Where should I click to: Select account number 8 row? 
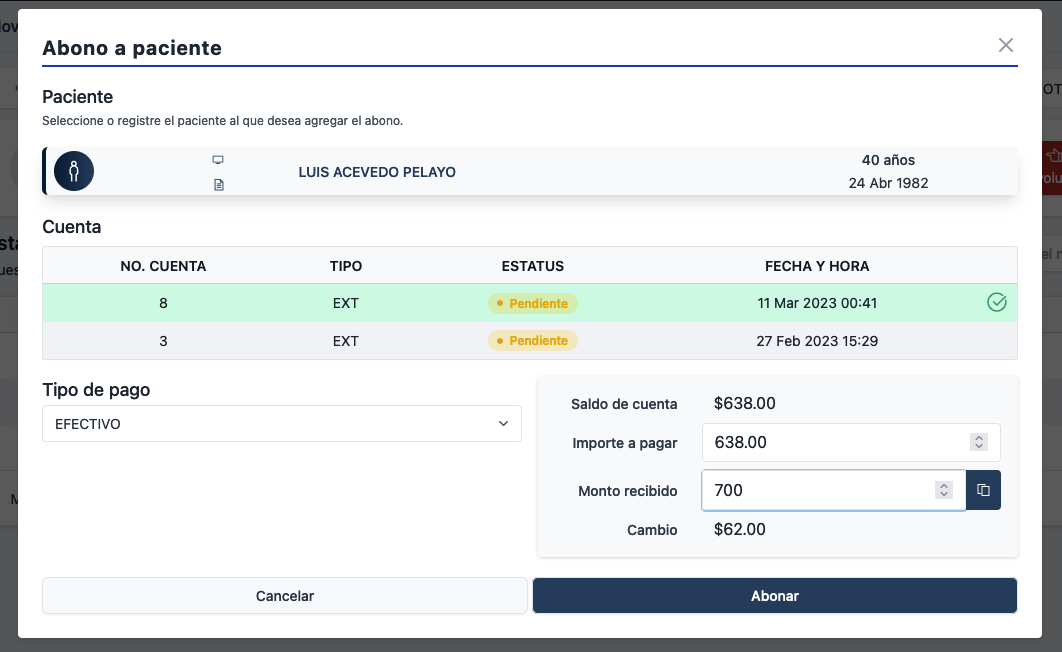pyautogui.click(x=529, y=303)
